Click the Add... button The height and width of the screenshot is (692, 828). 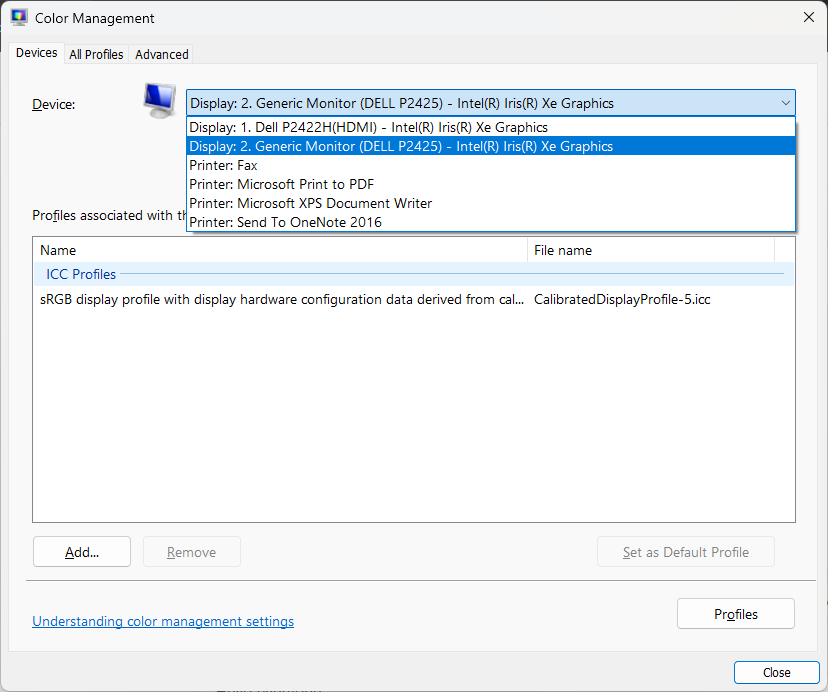pyautogui.click(x=82, y=552)
